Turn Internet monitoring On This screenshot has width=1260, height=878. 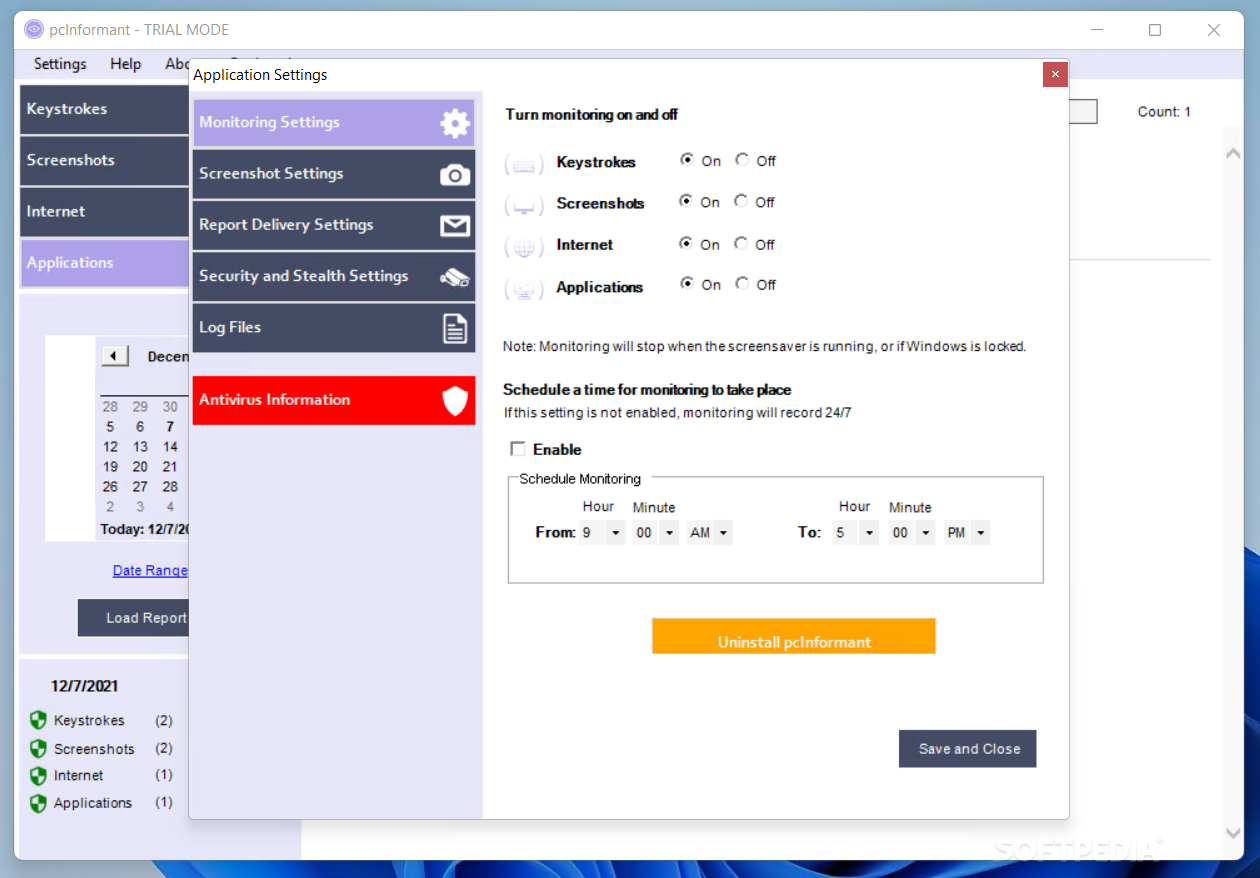pyautogui.click(x=686, y=243)
